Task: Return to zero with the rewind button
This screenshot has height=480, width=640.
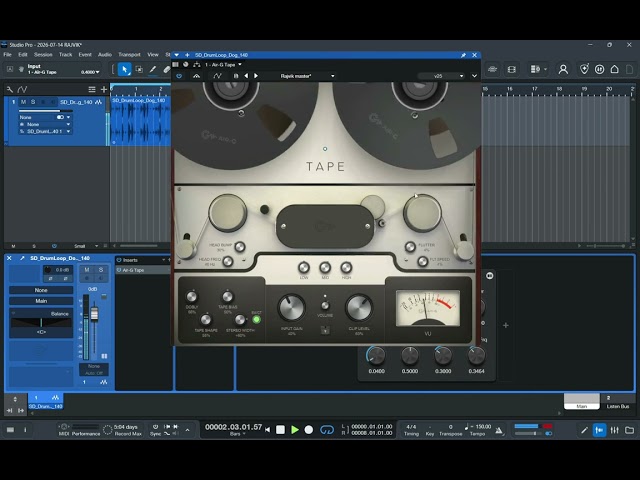Action: pos(267,429)
